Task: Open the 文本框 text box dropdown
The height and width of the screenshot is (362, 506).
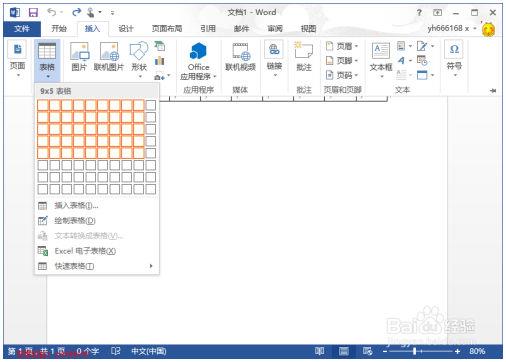Action: coord(381,60)
